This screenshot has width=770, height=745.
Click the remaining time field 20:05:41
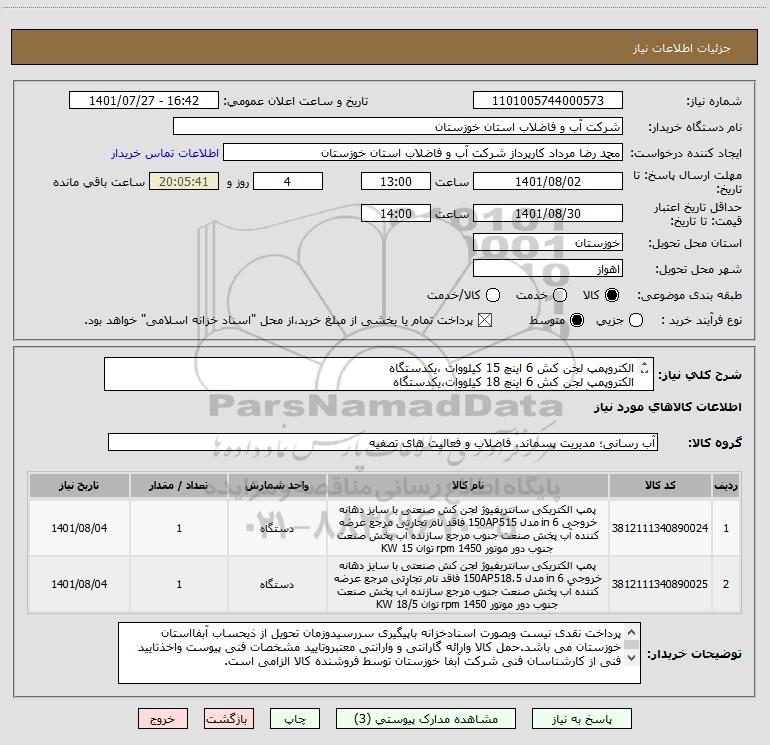(184, 181)
